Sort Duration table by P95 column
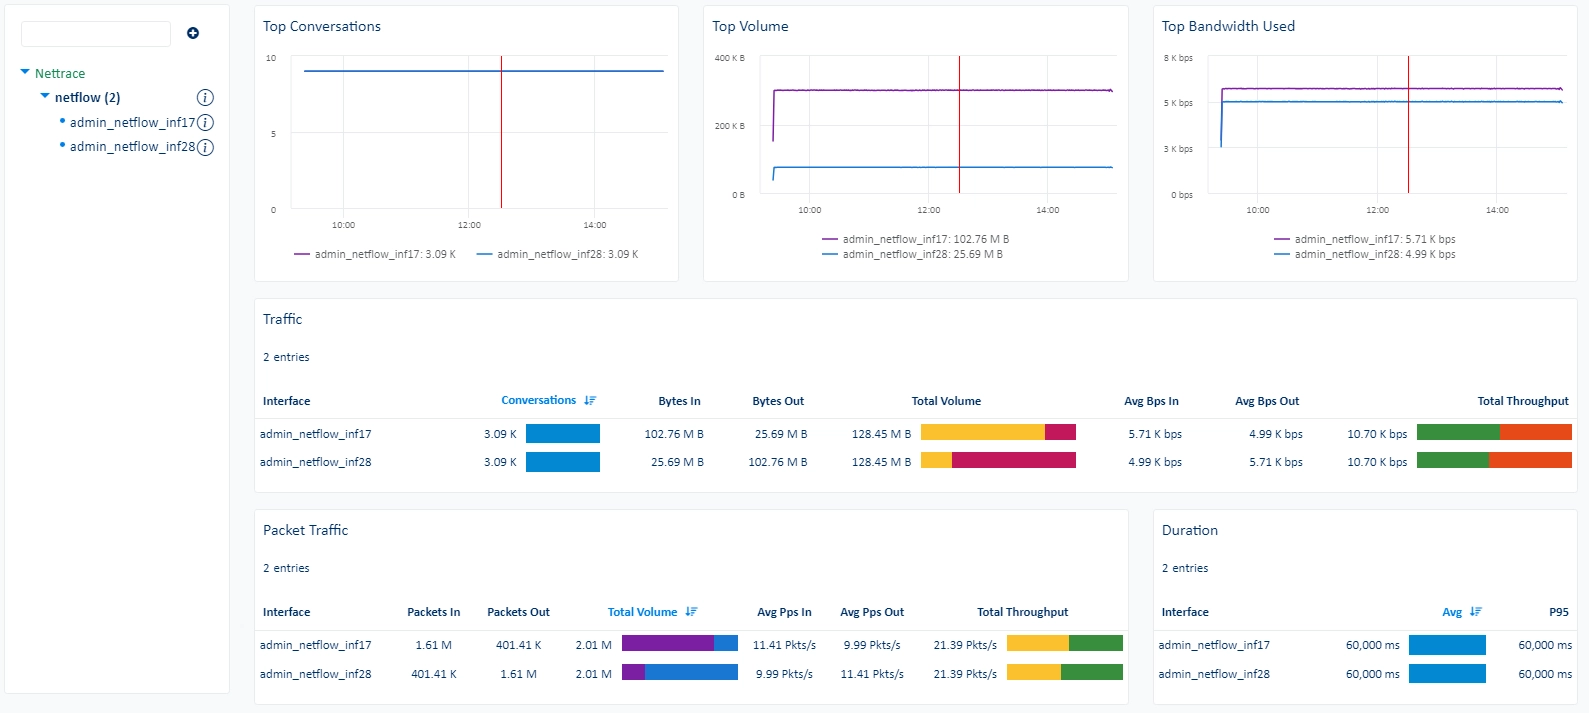Image resolution: width=1589 pixels, height=713 pixels. 1559,612
